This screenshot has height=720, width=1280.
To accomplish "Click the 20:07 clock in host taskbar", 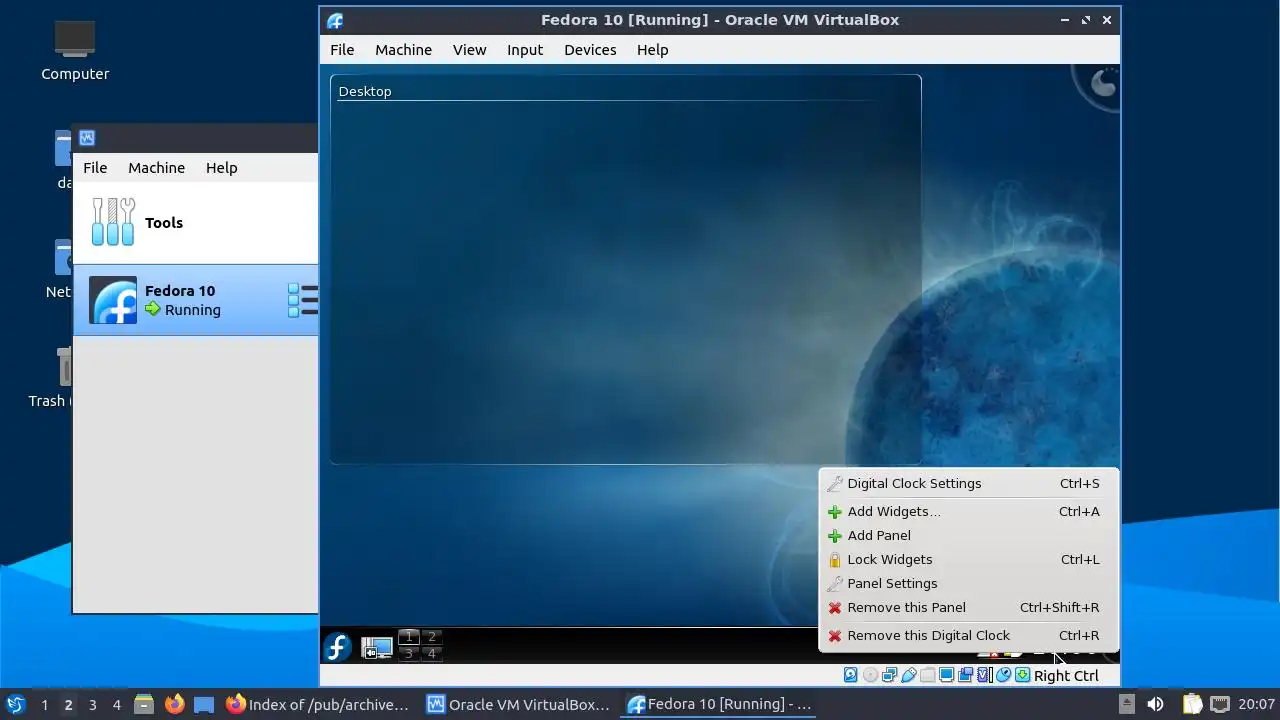I will tap(1257, 704).
